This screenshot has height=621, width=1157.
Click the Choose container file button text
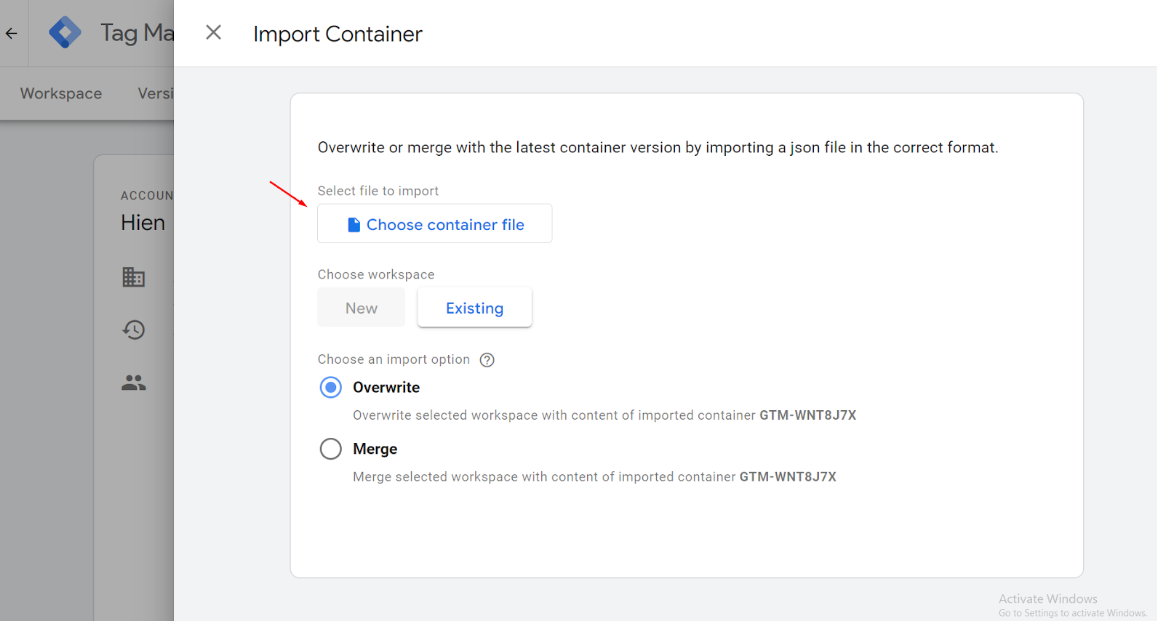pyautogui.click(x=445, y=225)
